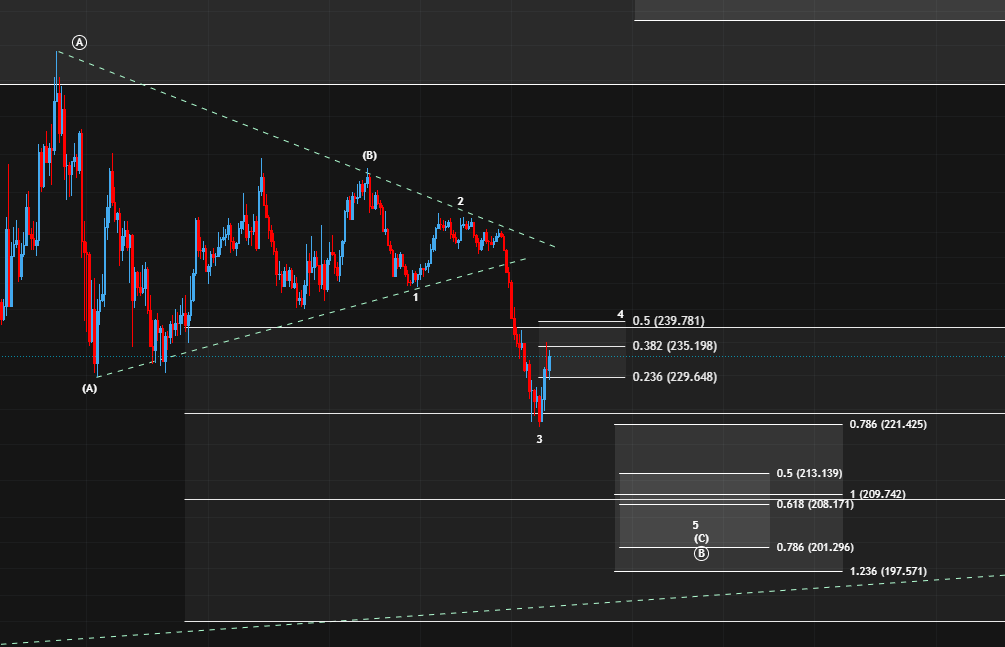Image resolution: width=1005 pixels, height=647 pixels.
Task: Click the (B) wave label at triangle top
Action: [x=370, y=155]
